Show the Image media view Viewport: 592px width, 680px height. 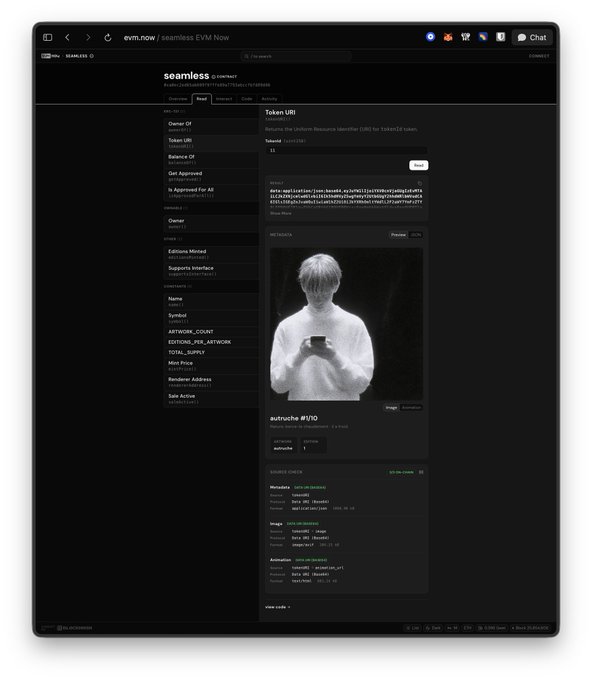[391, 408]
